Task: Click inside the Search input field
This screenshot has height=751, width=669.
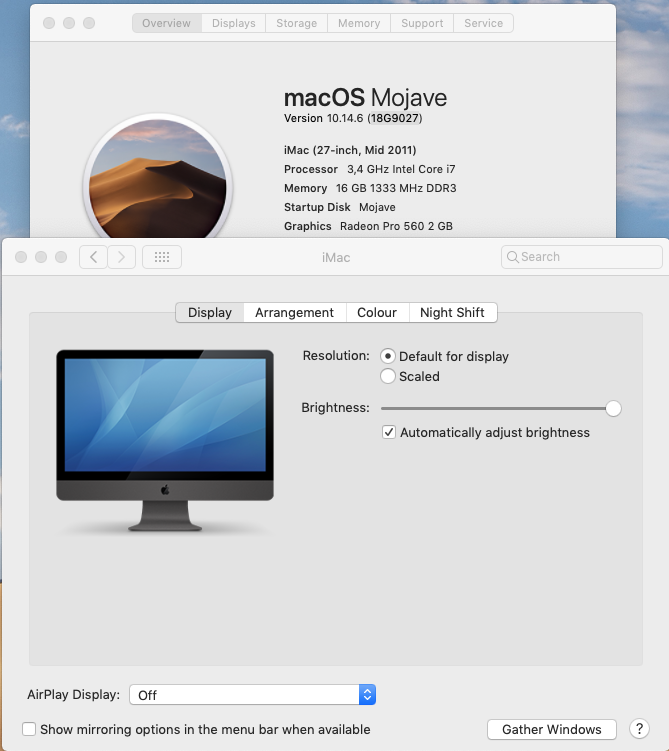Action: (582, 257)
